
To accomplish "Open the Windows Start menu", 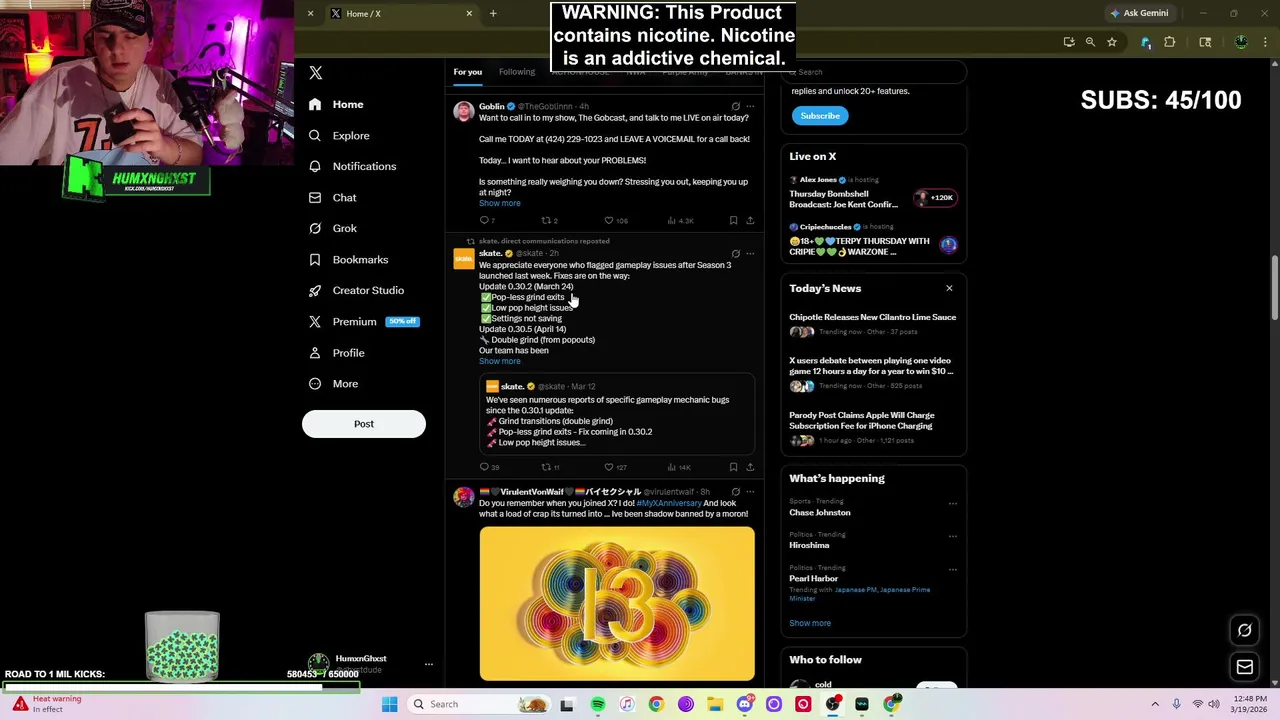I will pyautogui.click(x=389, y=704).
